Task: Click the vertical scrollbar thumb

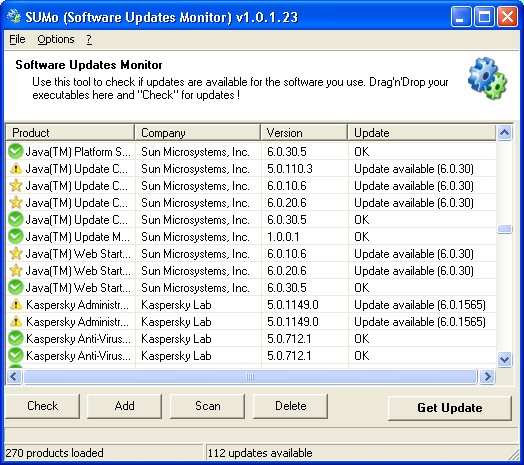Action: pyautogui.click(x=504, y=229)
